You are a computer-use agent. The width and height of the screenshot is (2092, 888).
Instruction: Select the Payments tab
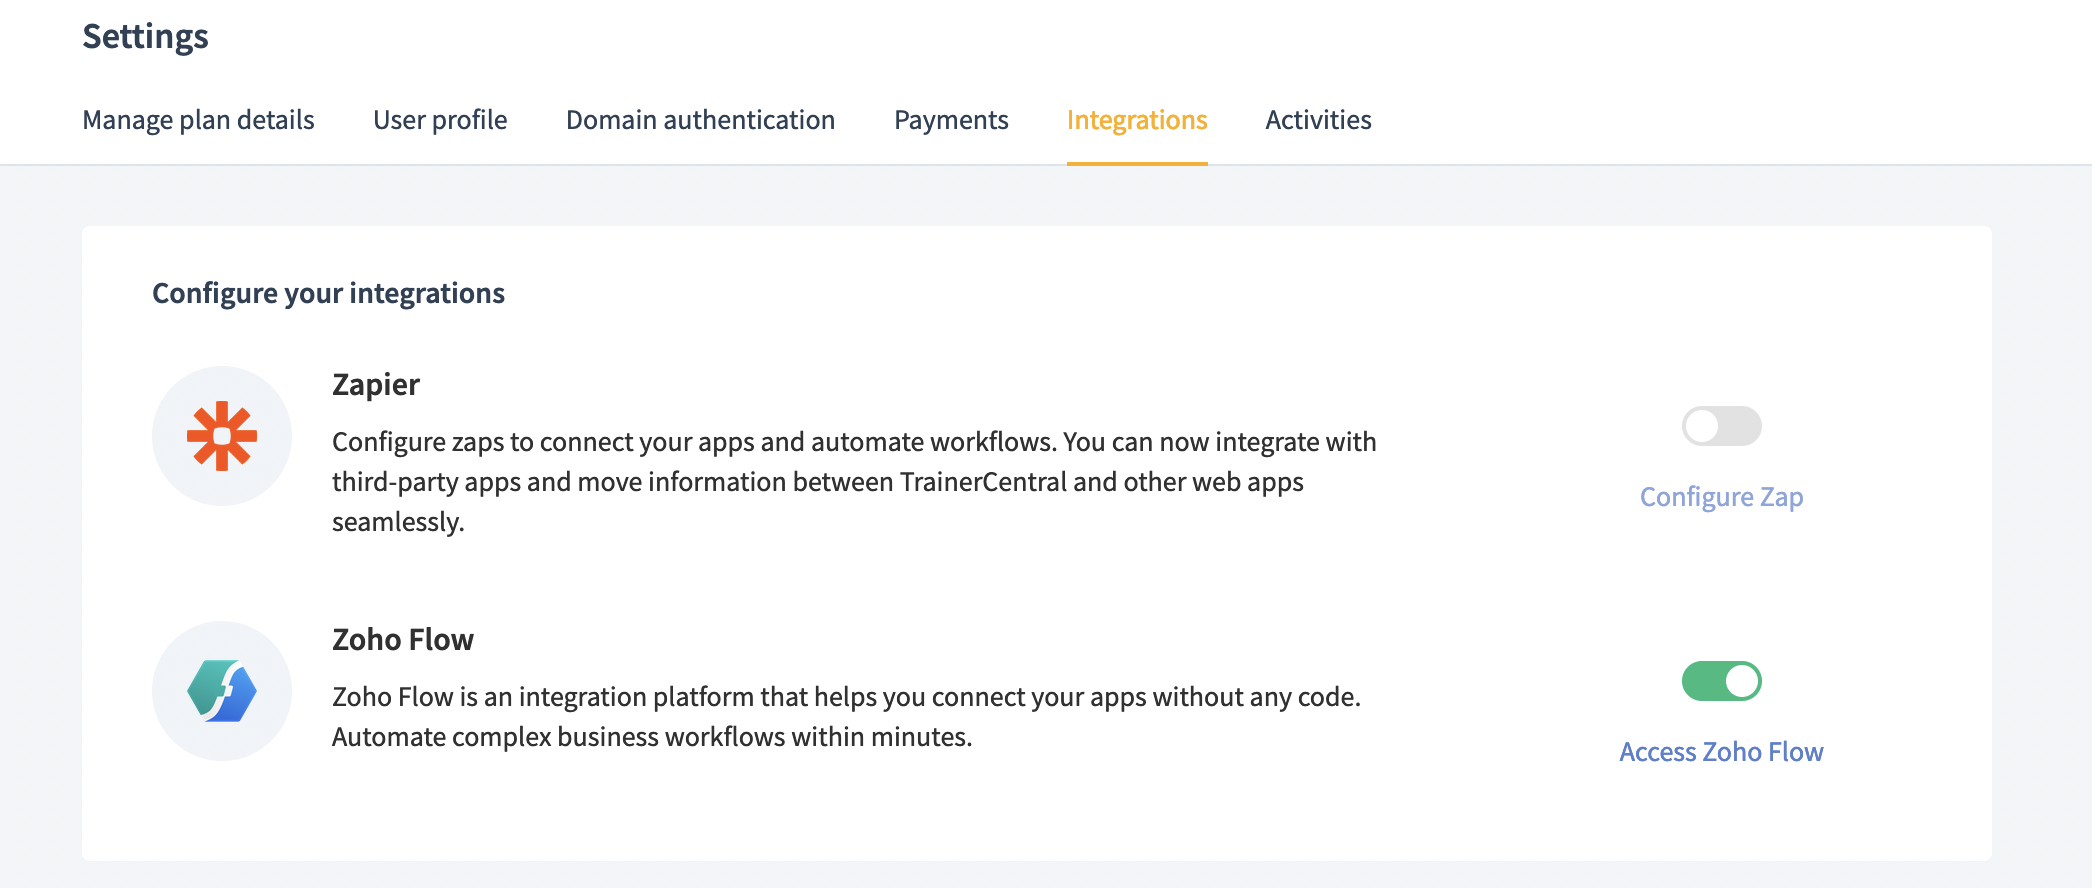pyautogui.click(x=951, y=120)
